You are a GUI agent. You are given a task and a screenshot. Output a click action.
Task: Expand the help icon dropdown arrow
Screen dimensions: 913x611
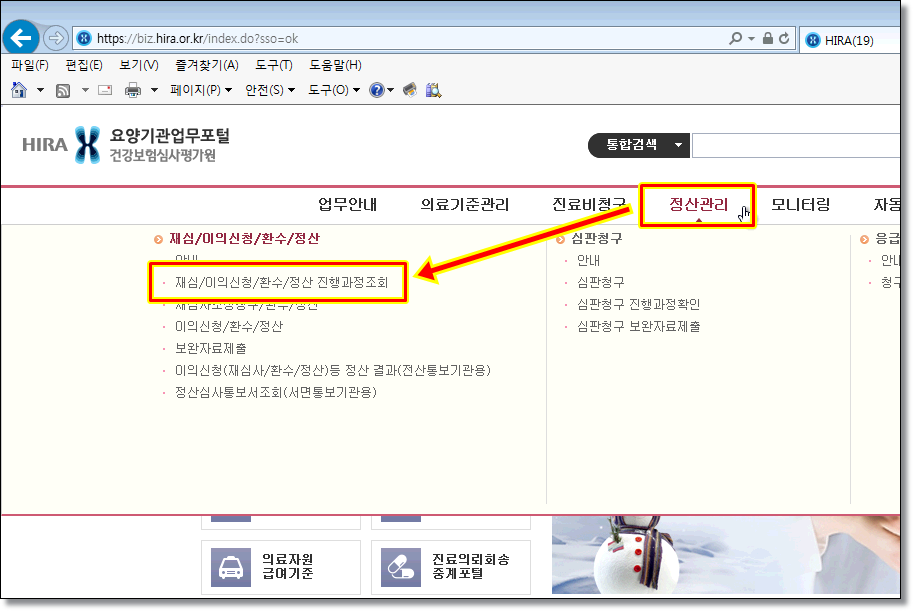click(391, 90)
